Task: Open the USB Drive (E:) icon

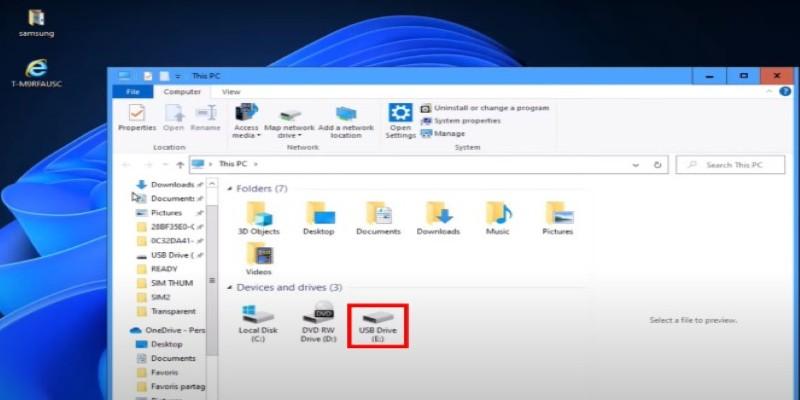Action: 377,316
